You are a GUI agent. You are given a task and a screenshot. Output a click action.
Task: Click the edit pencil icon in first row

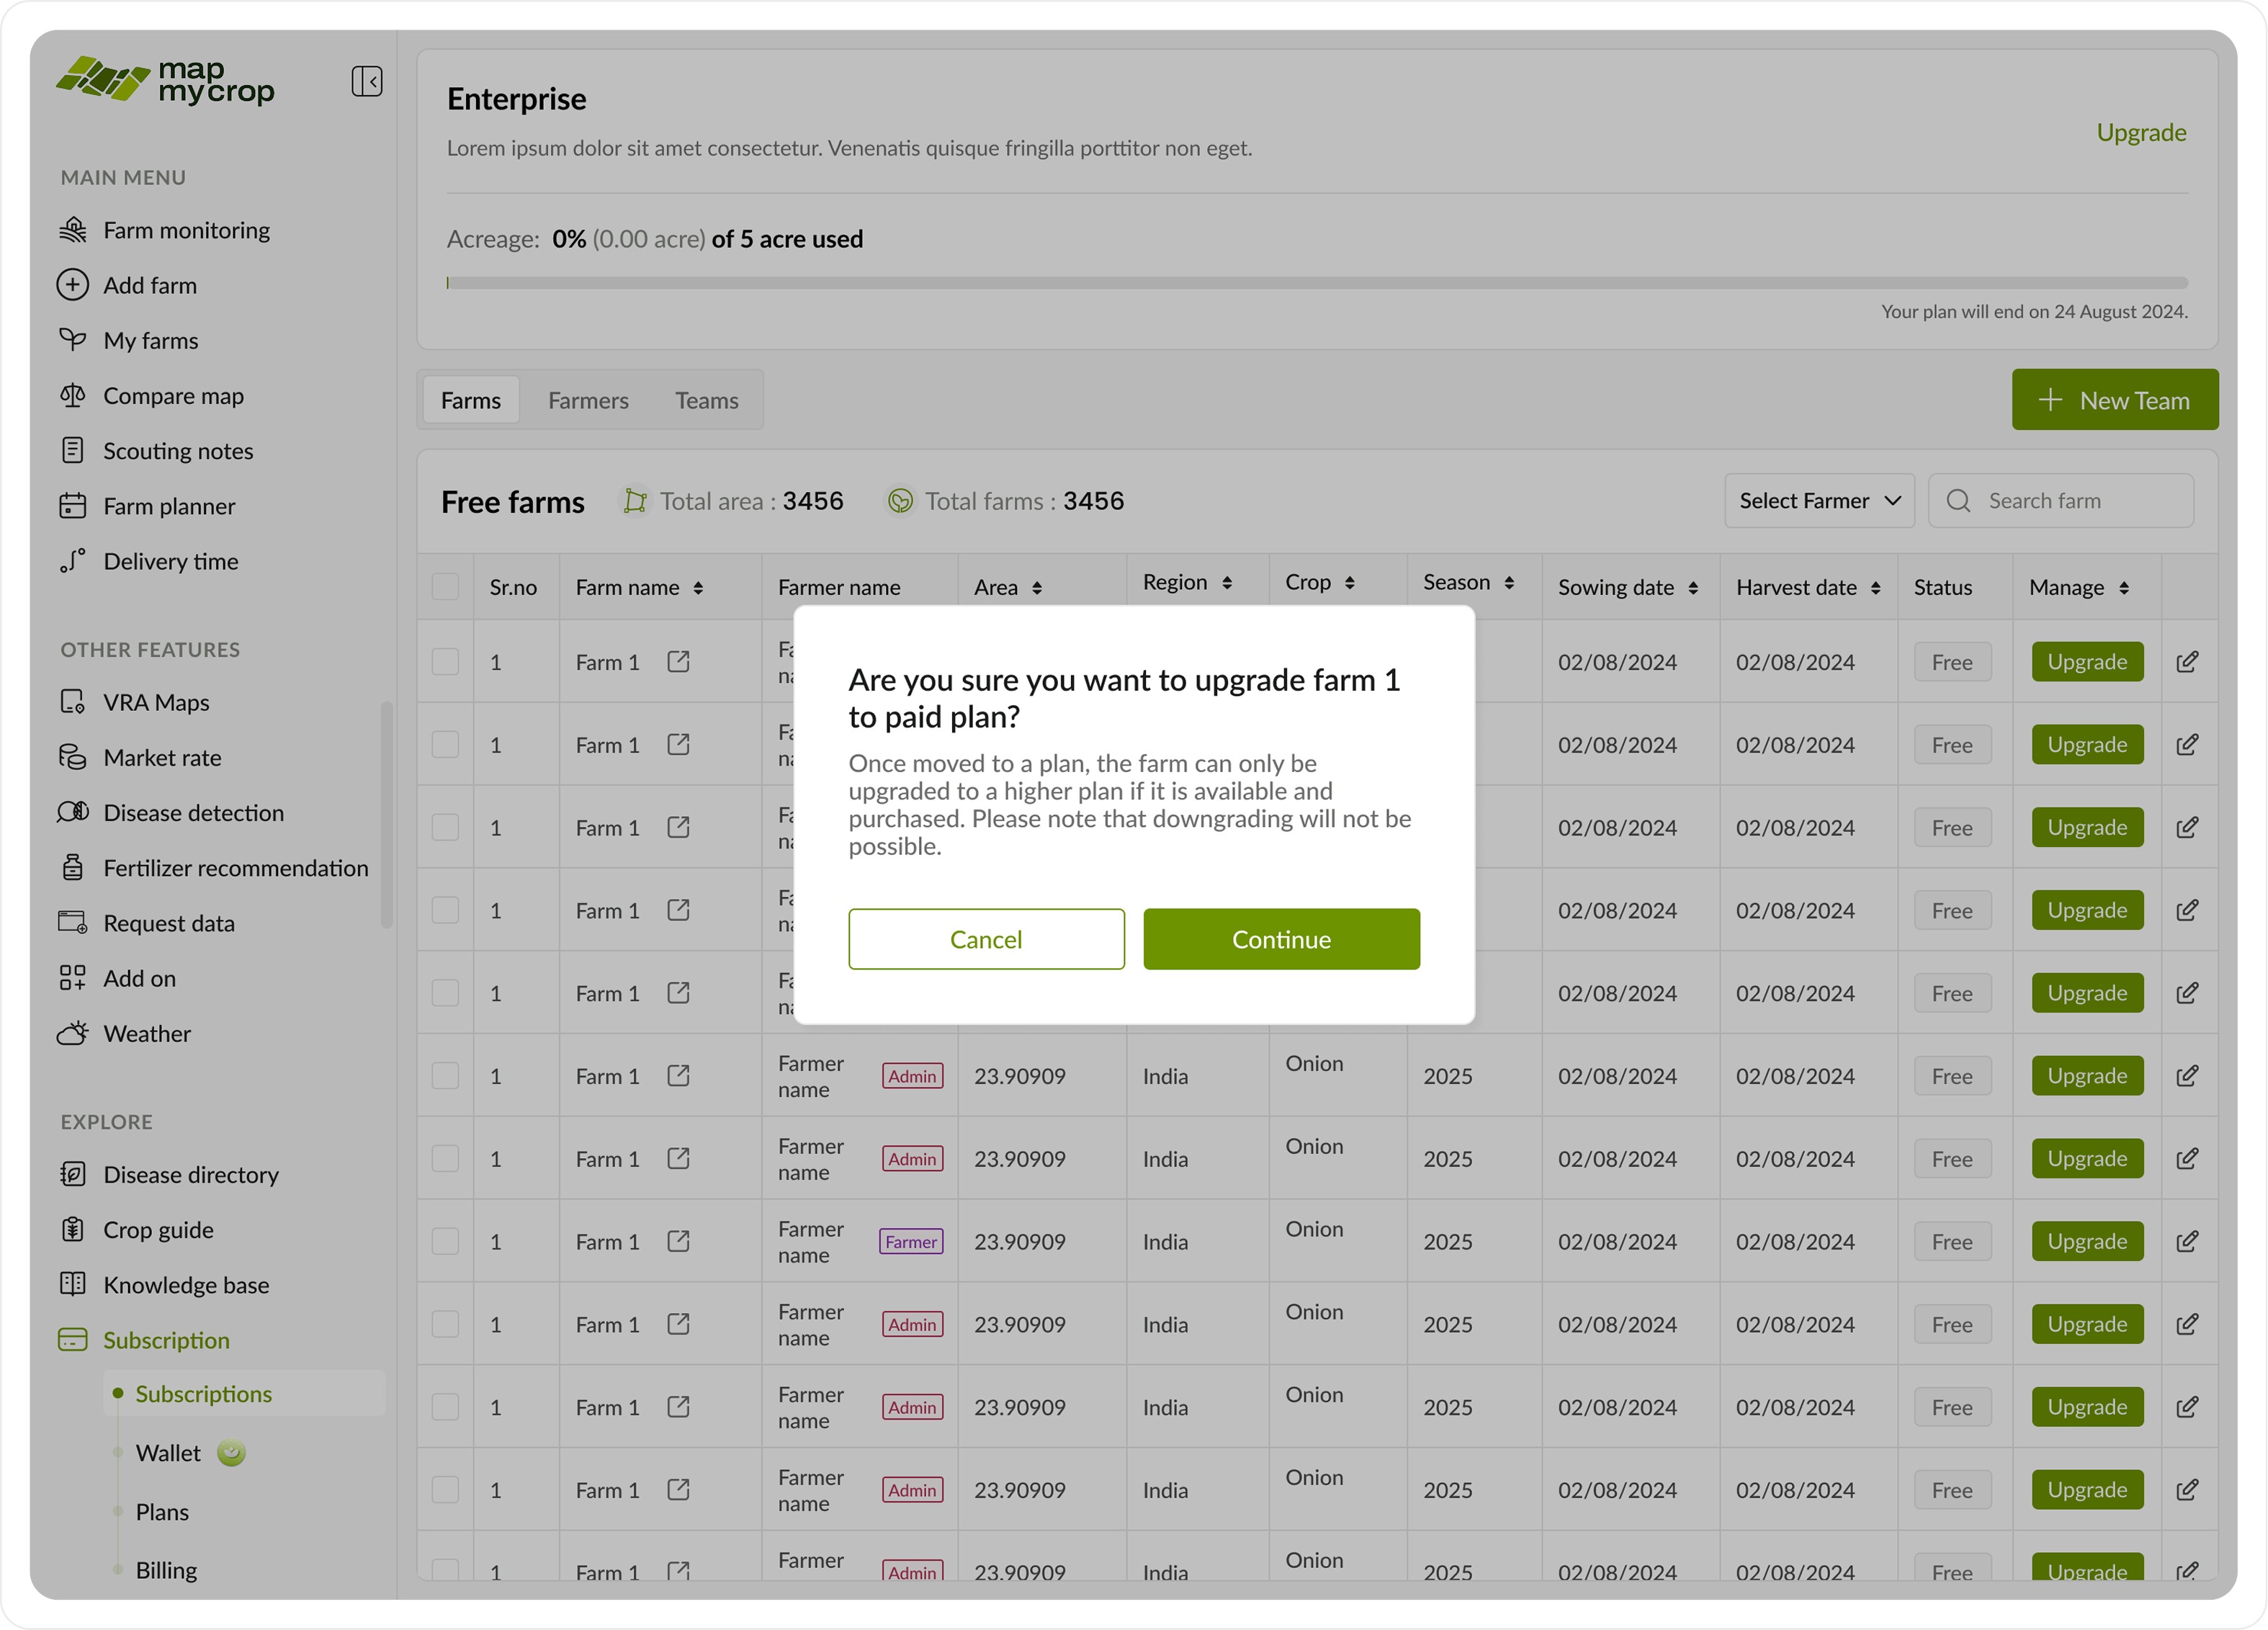pyautogui.click(x=2186, y=662)
